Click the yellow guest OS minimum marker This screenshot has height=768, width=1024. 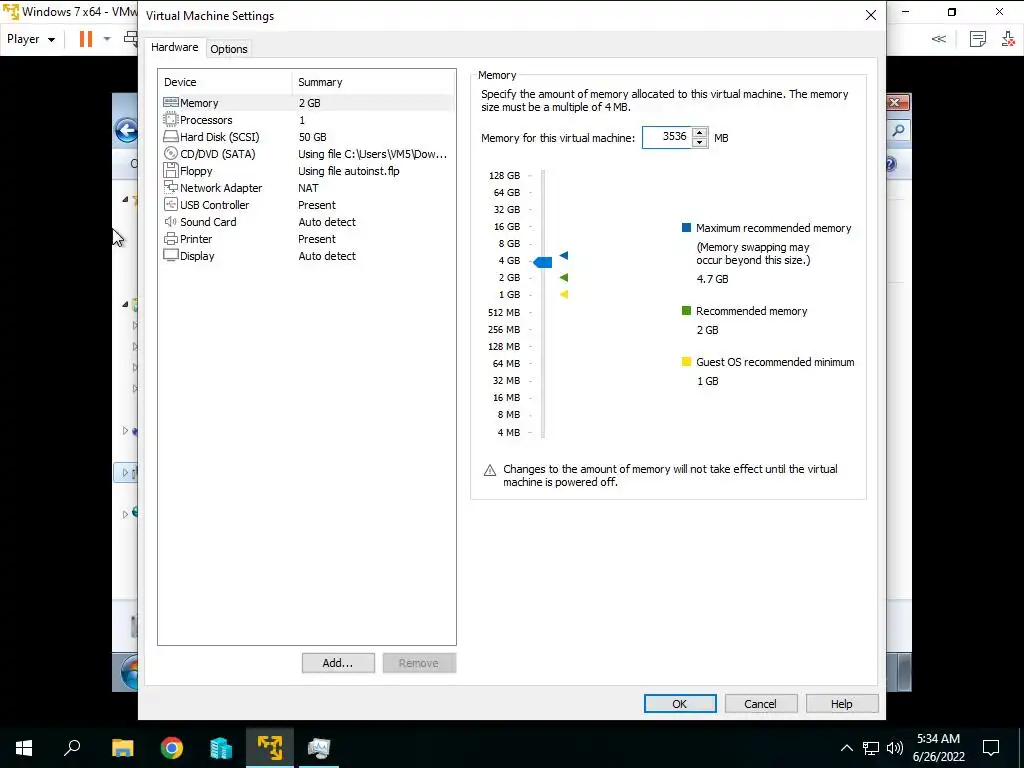click(564, 295)
